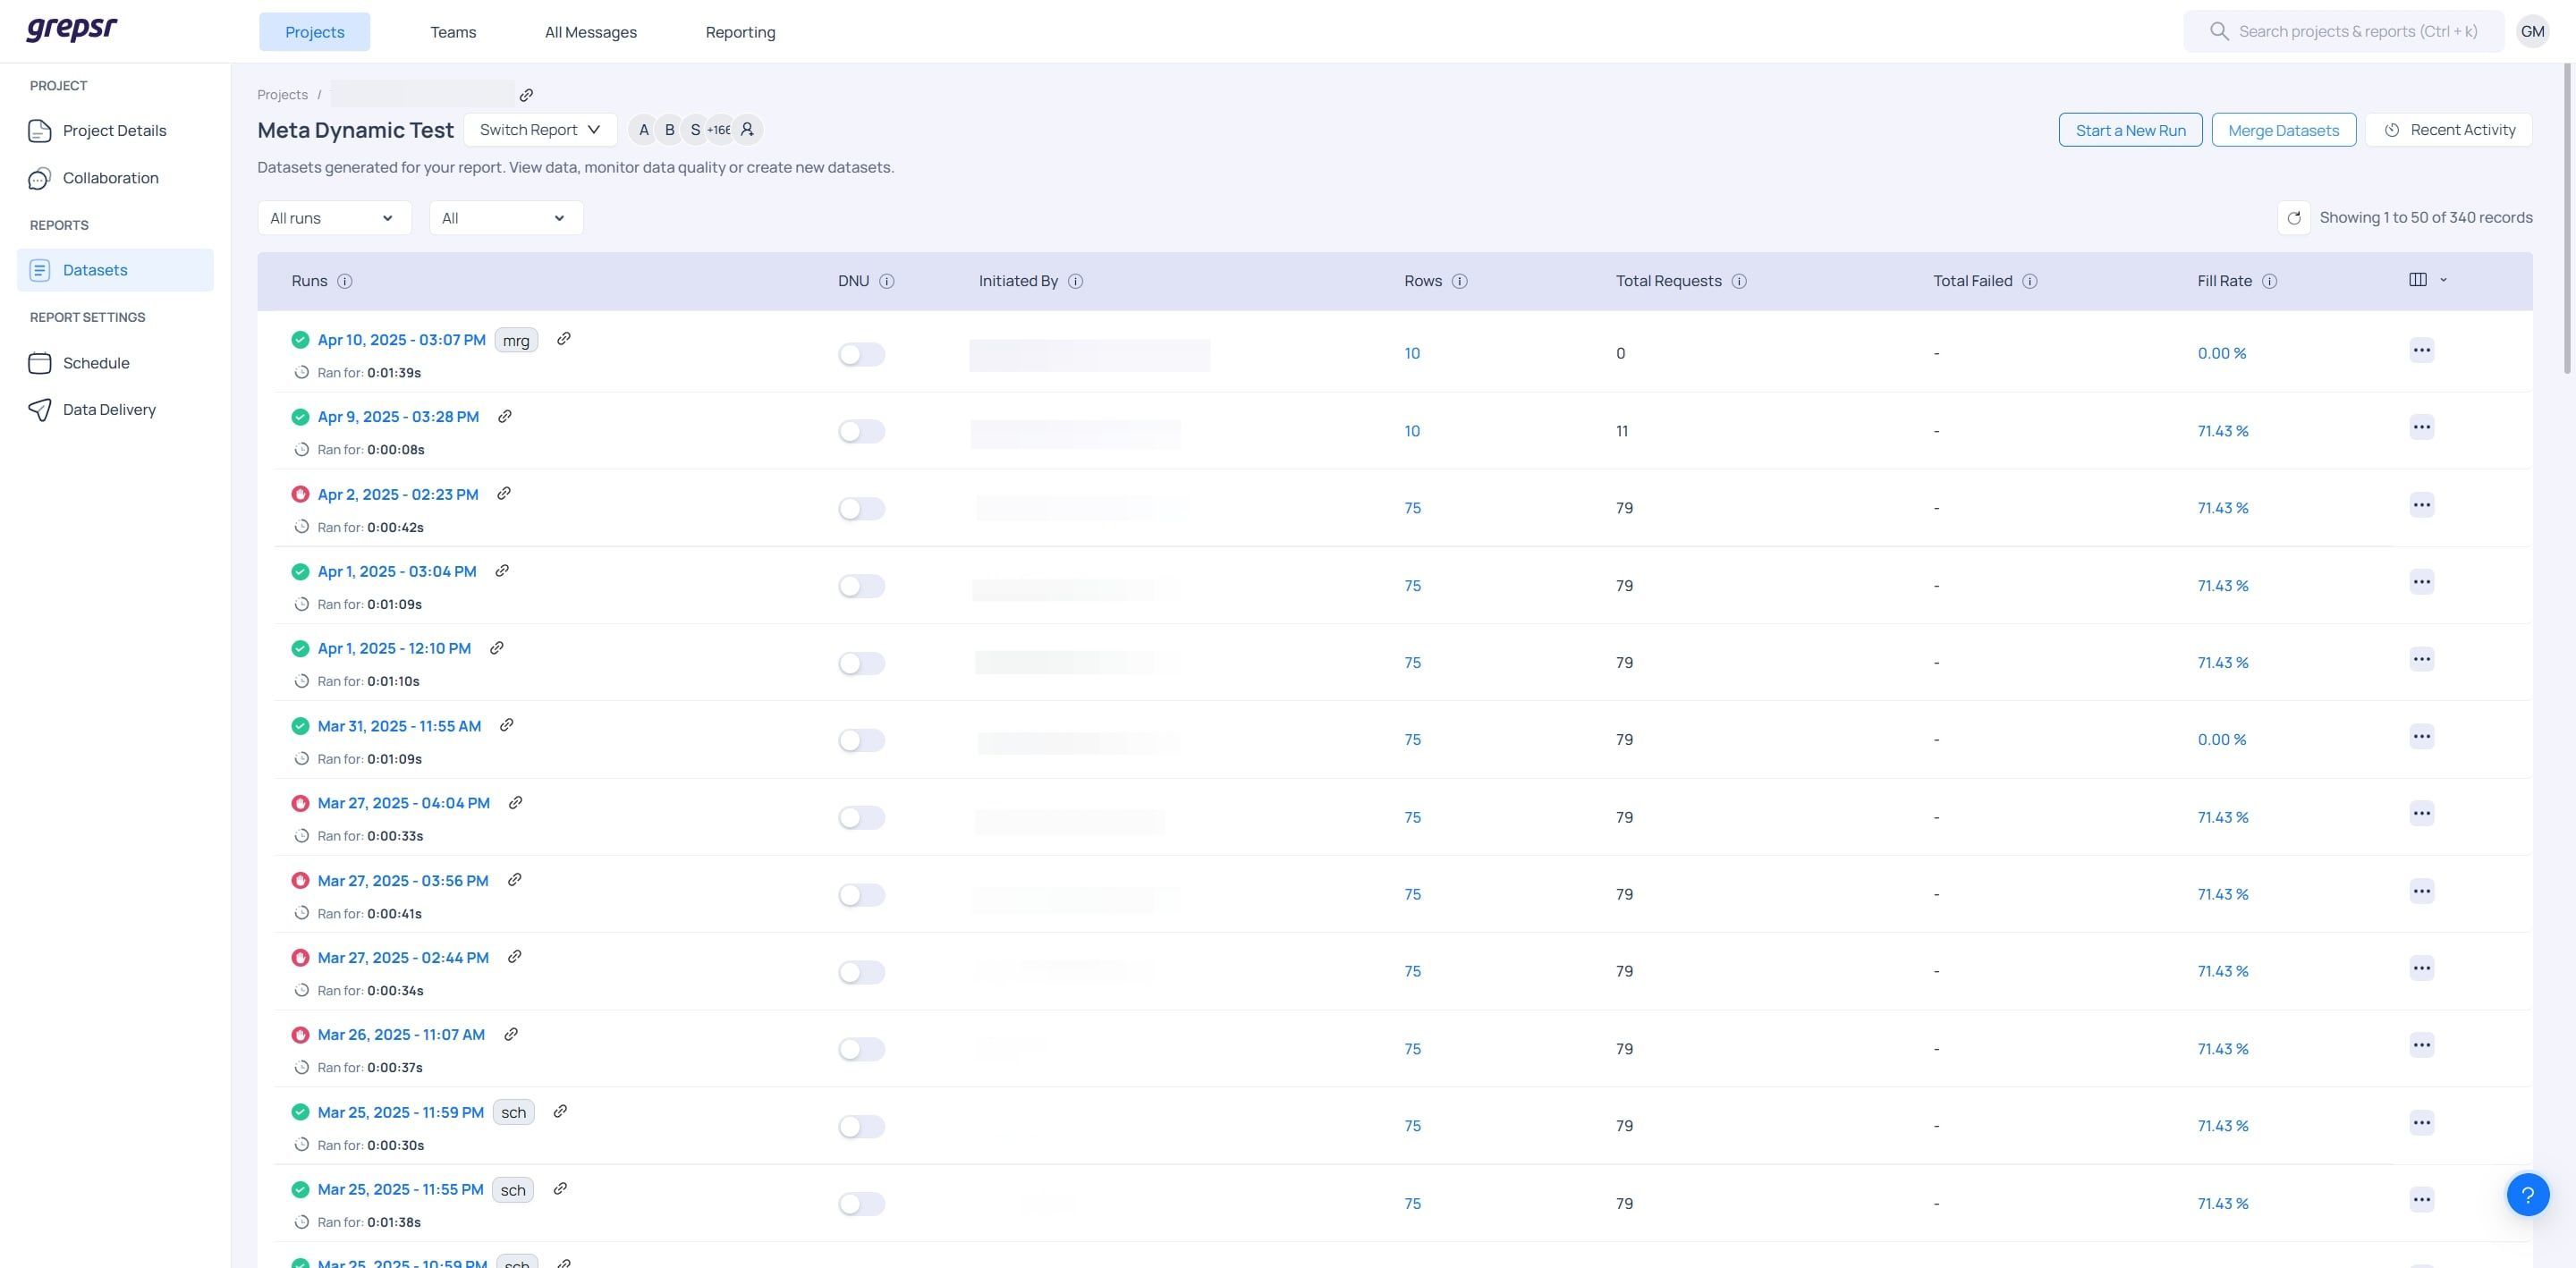Image resolution: width=2576 pixels, height=1268 pixels.
Task: Open the All status filter dropdown
Action: [x=506, y=218]
